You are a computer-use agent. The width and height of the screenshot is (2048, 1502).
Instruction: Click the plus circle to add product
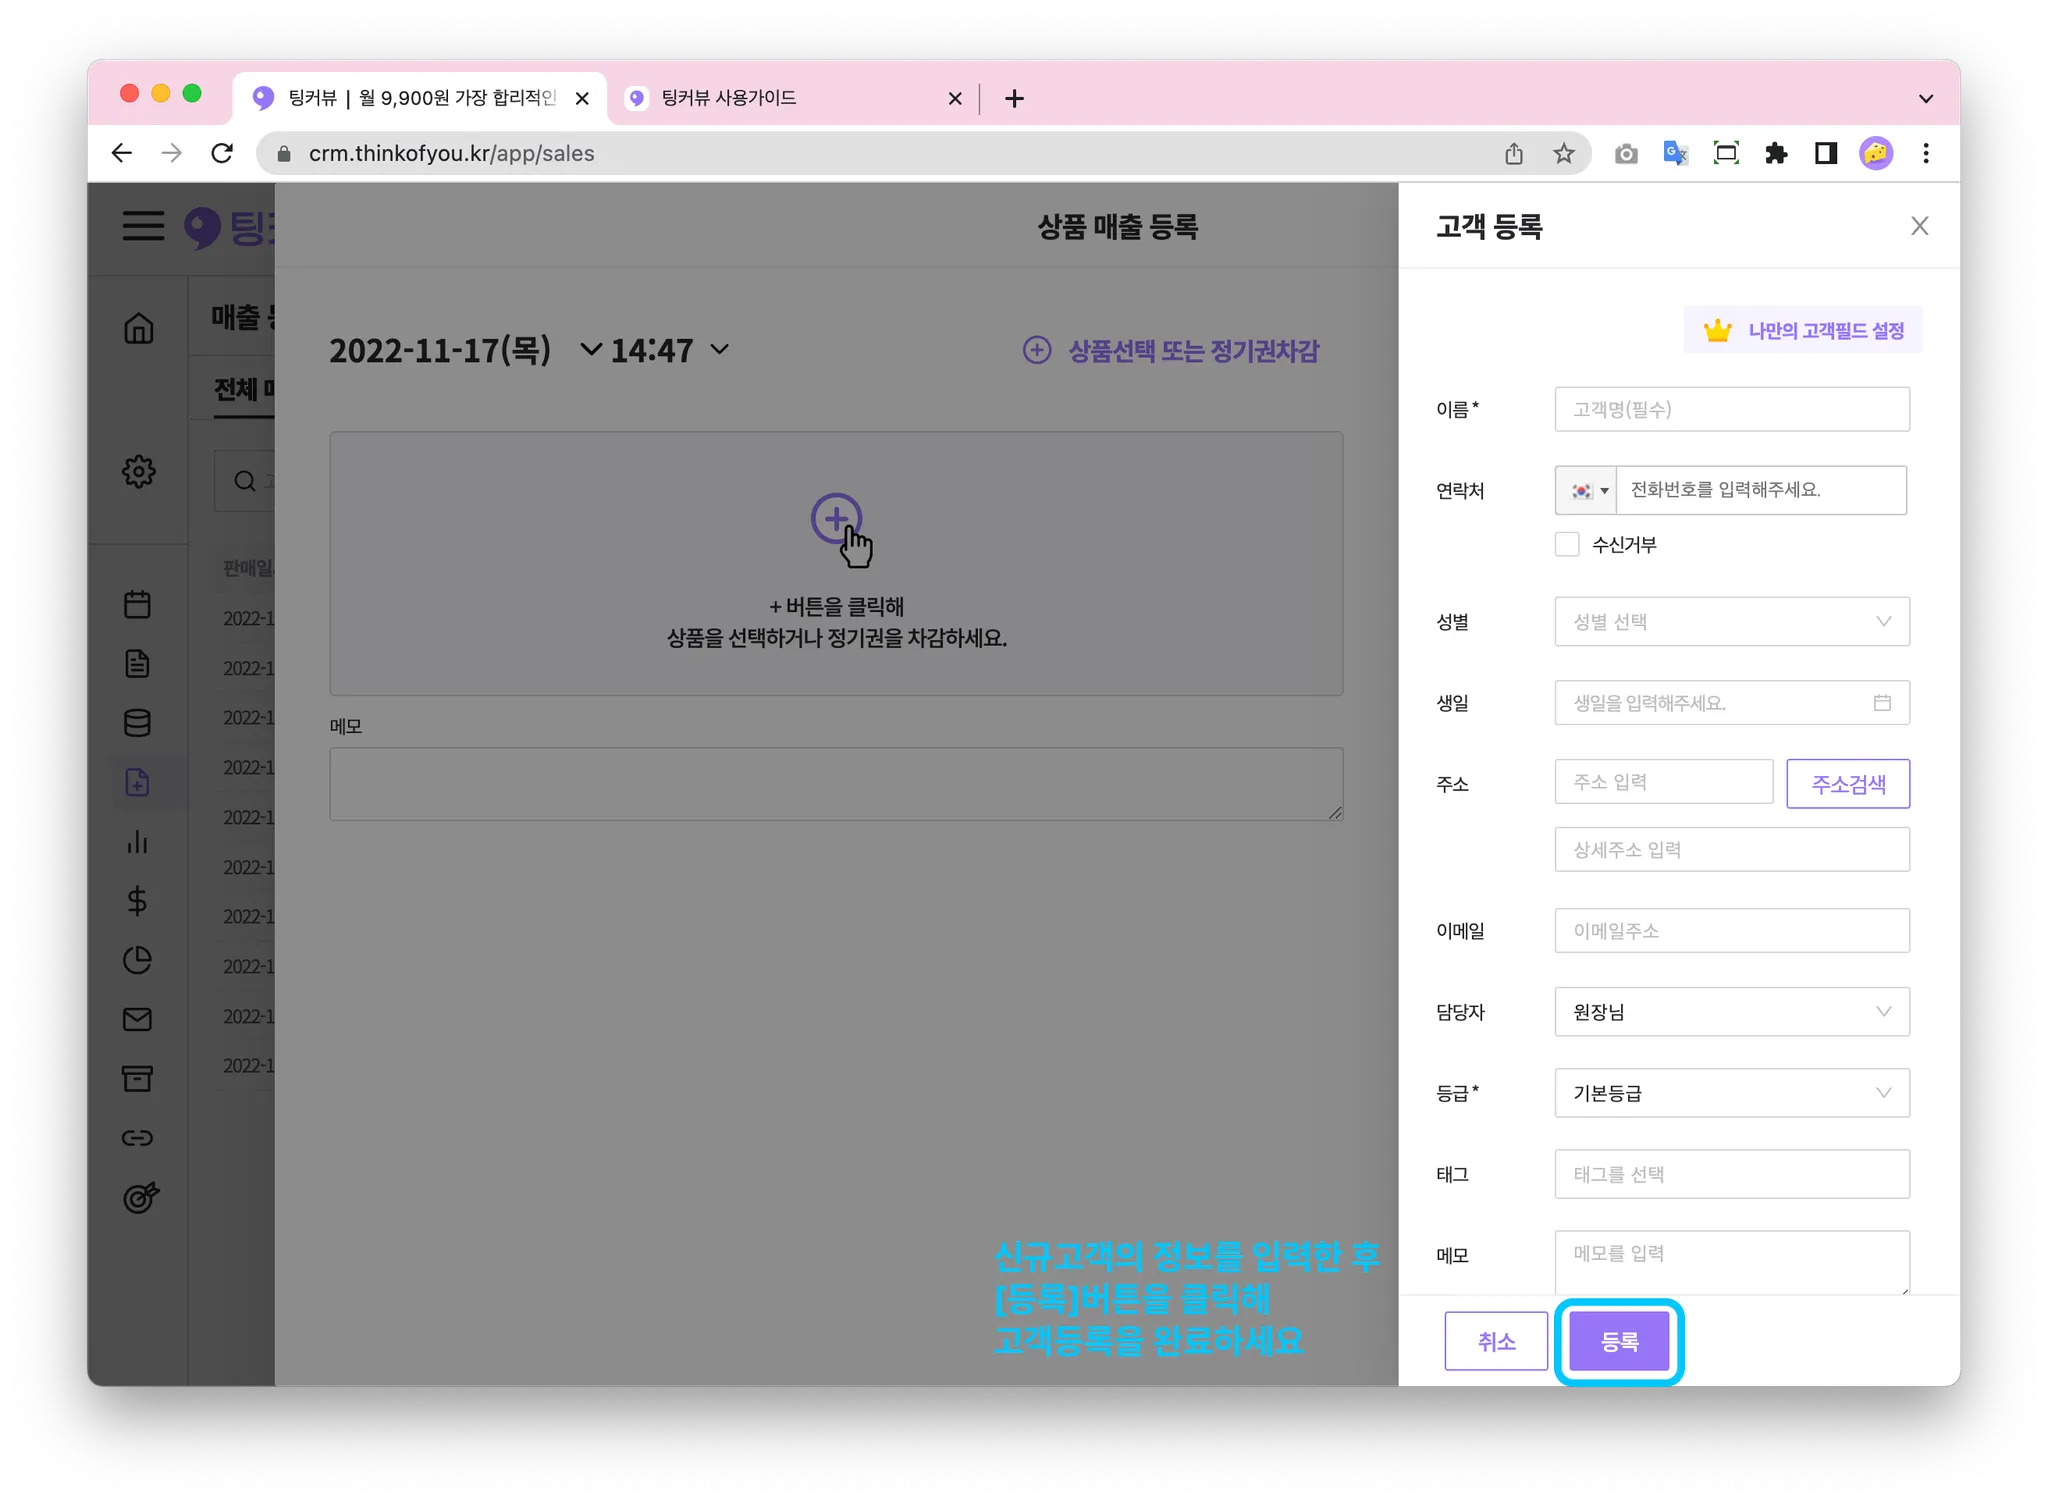pos(836,518)
